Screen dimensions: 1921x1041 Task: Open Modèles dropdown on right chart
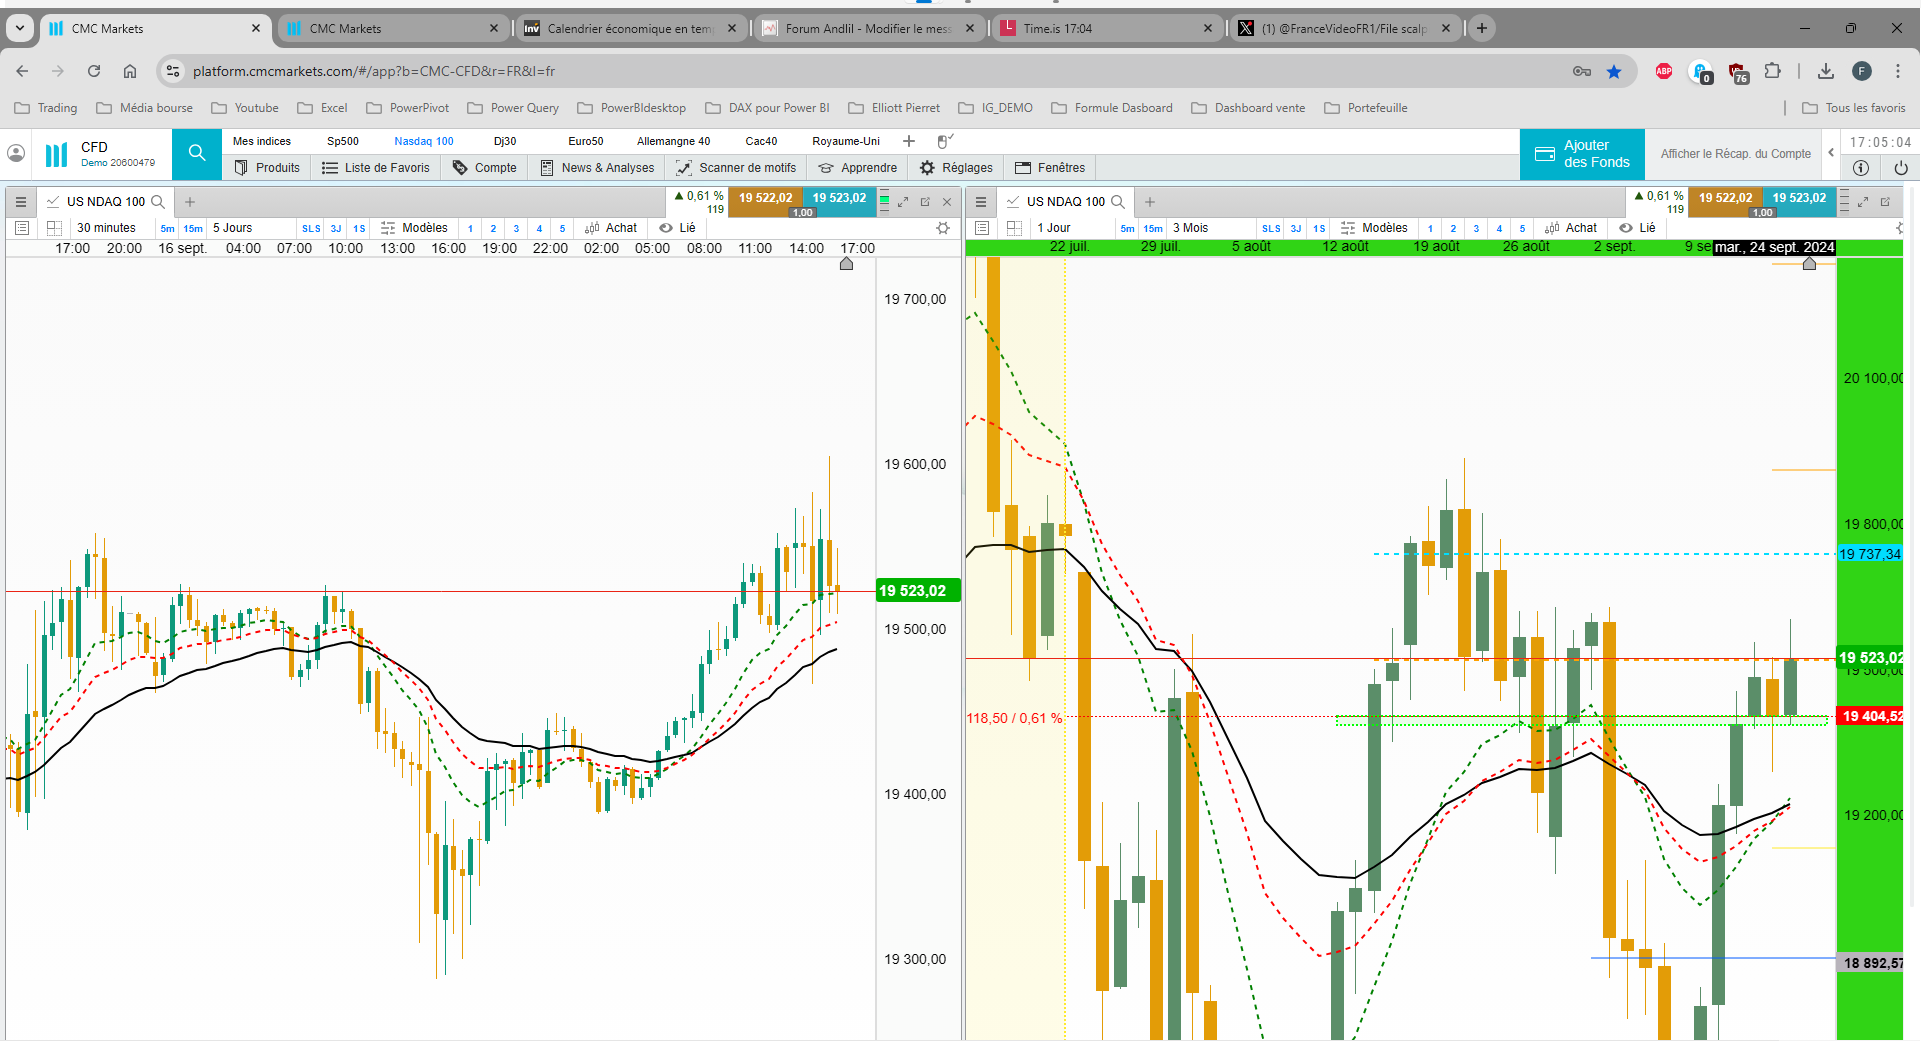tap(1374, 228)
